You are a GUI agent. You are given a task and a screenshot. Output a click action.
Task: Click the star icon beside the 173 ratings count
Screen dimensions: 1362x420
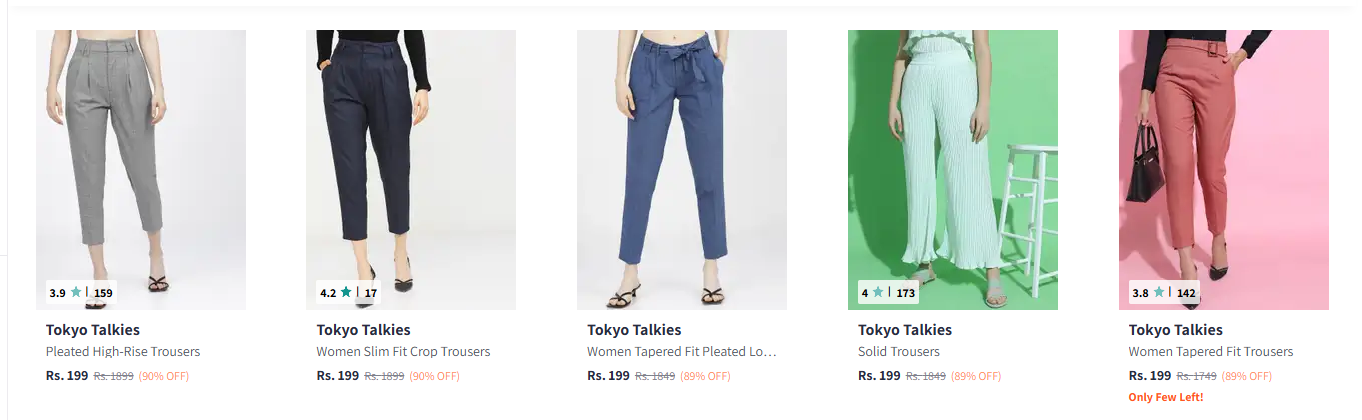[x=878, y=293]
